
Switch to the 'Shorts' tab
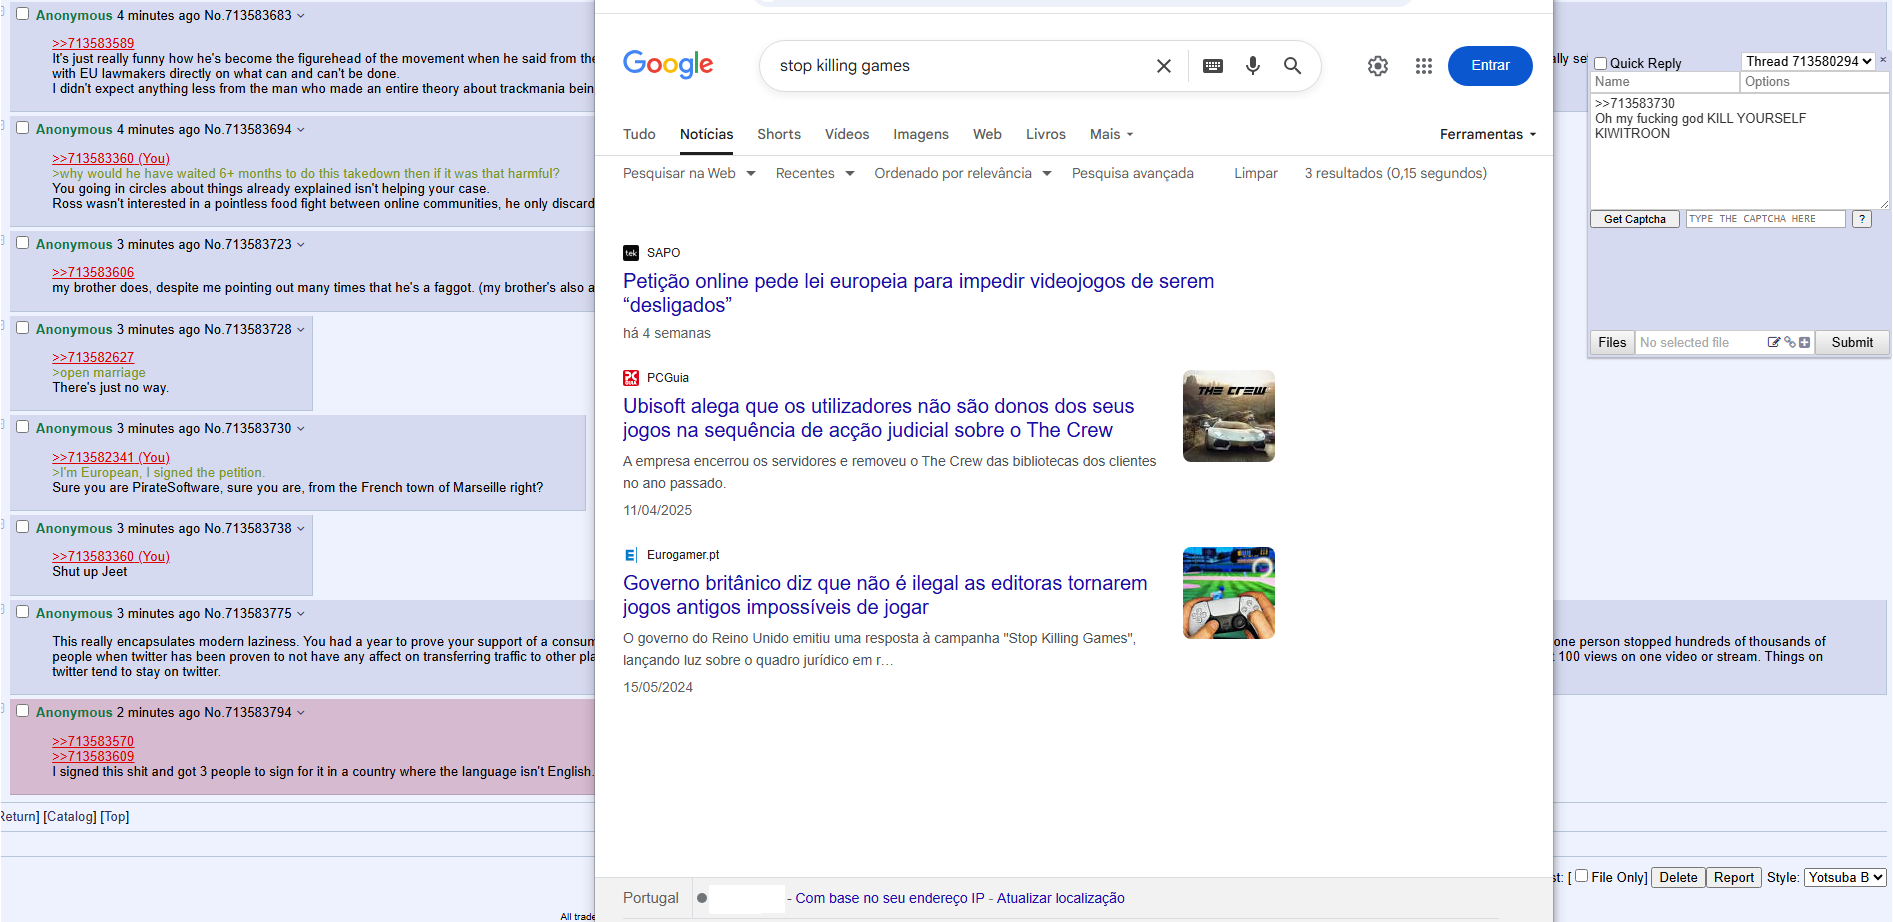779,134
